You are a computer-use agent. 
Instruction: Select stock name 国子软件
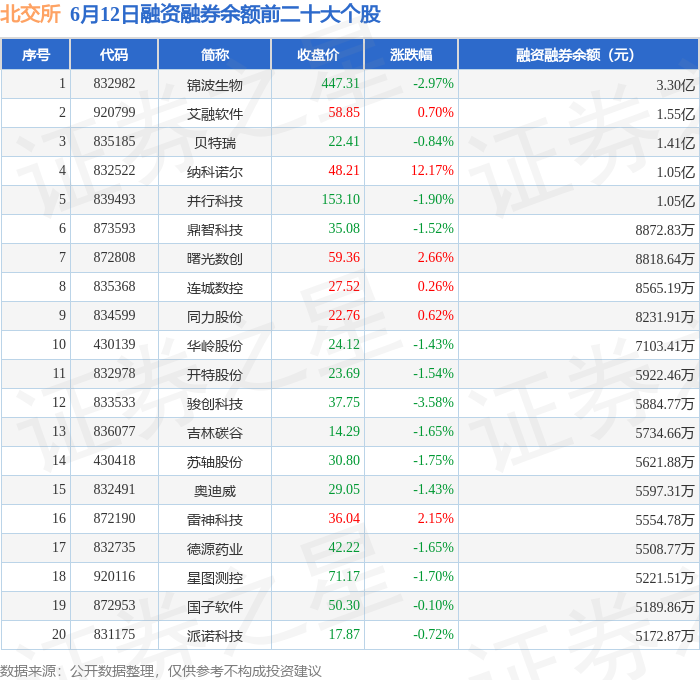(215, 607)
